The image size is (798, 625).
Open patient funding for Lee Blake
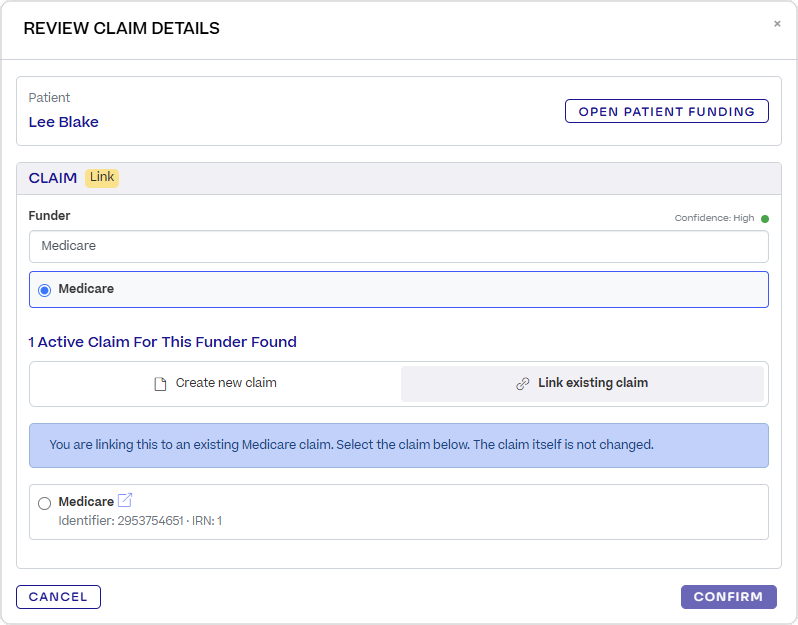click(x=666, y=111)
